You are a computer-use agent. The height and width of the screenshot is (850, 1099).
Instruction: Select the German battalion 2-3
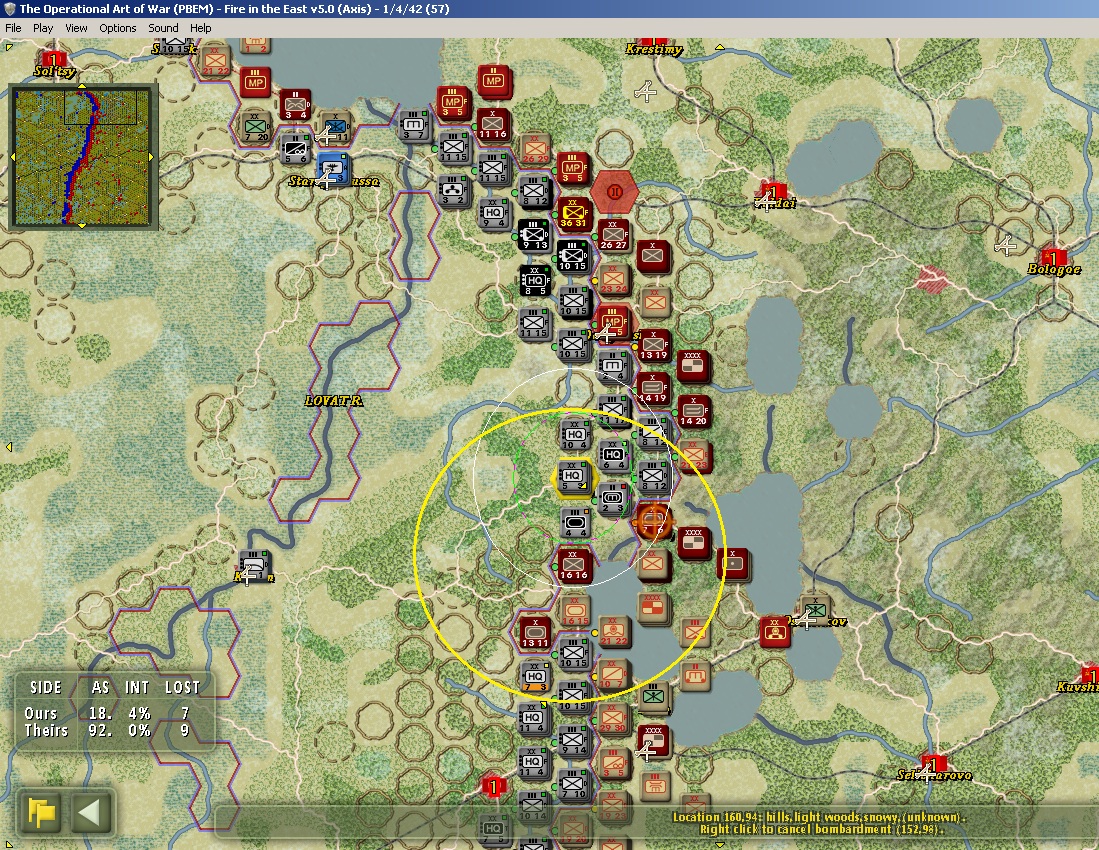tap(612, 499)
